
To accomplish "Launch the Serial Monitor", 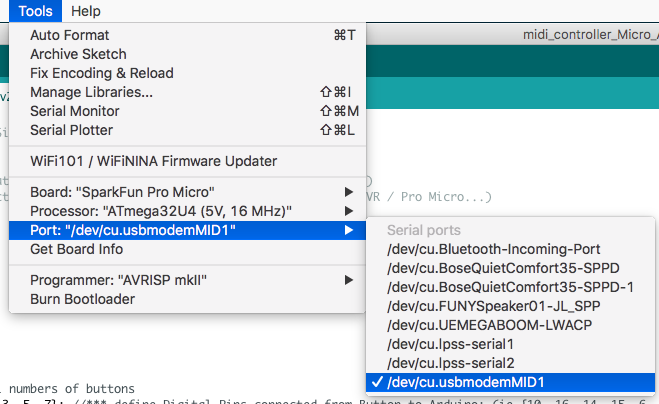I will click(x=75, y=111).
